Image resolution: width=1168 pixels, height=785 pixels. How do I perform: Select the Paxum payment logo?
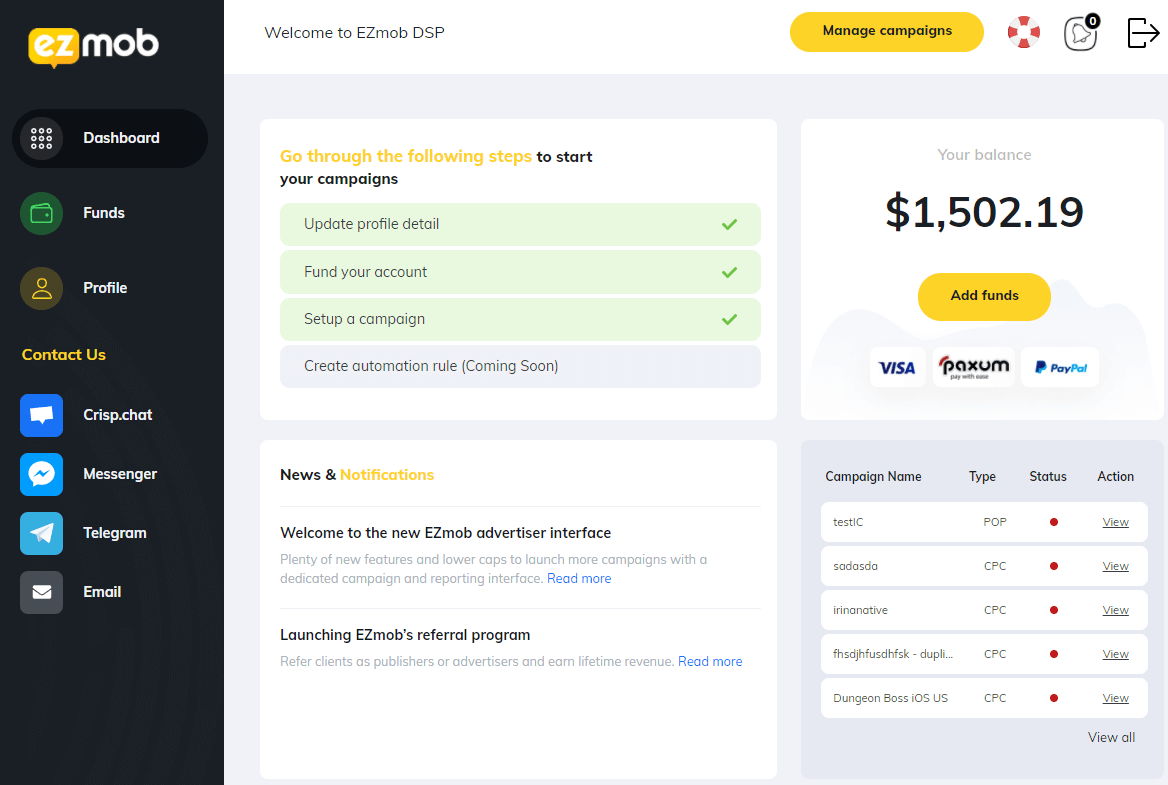coord(972,367)
